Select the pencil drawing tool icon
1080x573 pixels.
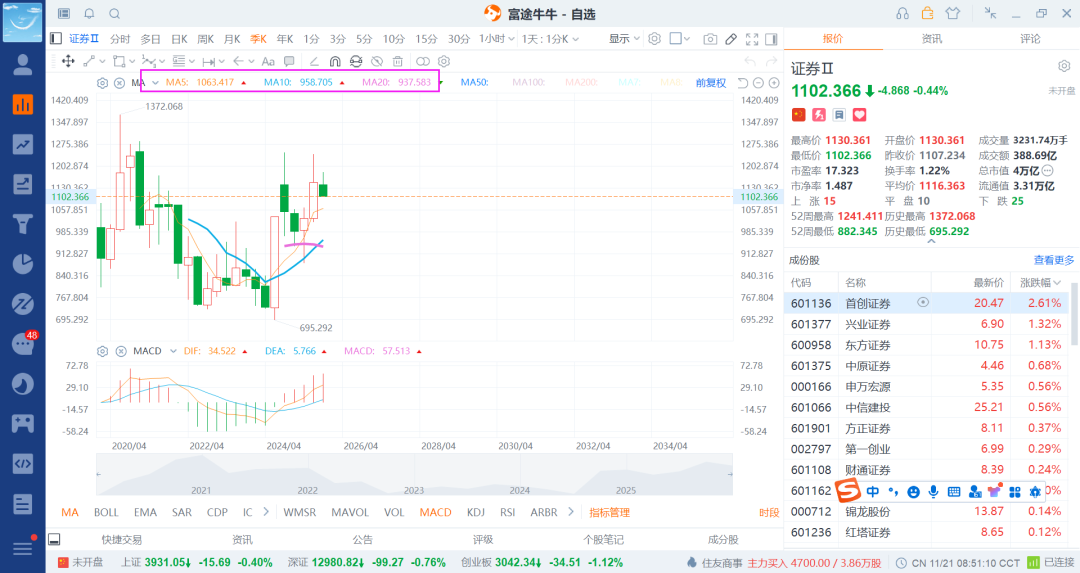click(731, 39)
